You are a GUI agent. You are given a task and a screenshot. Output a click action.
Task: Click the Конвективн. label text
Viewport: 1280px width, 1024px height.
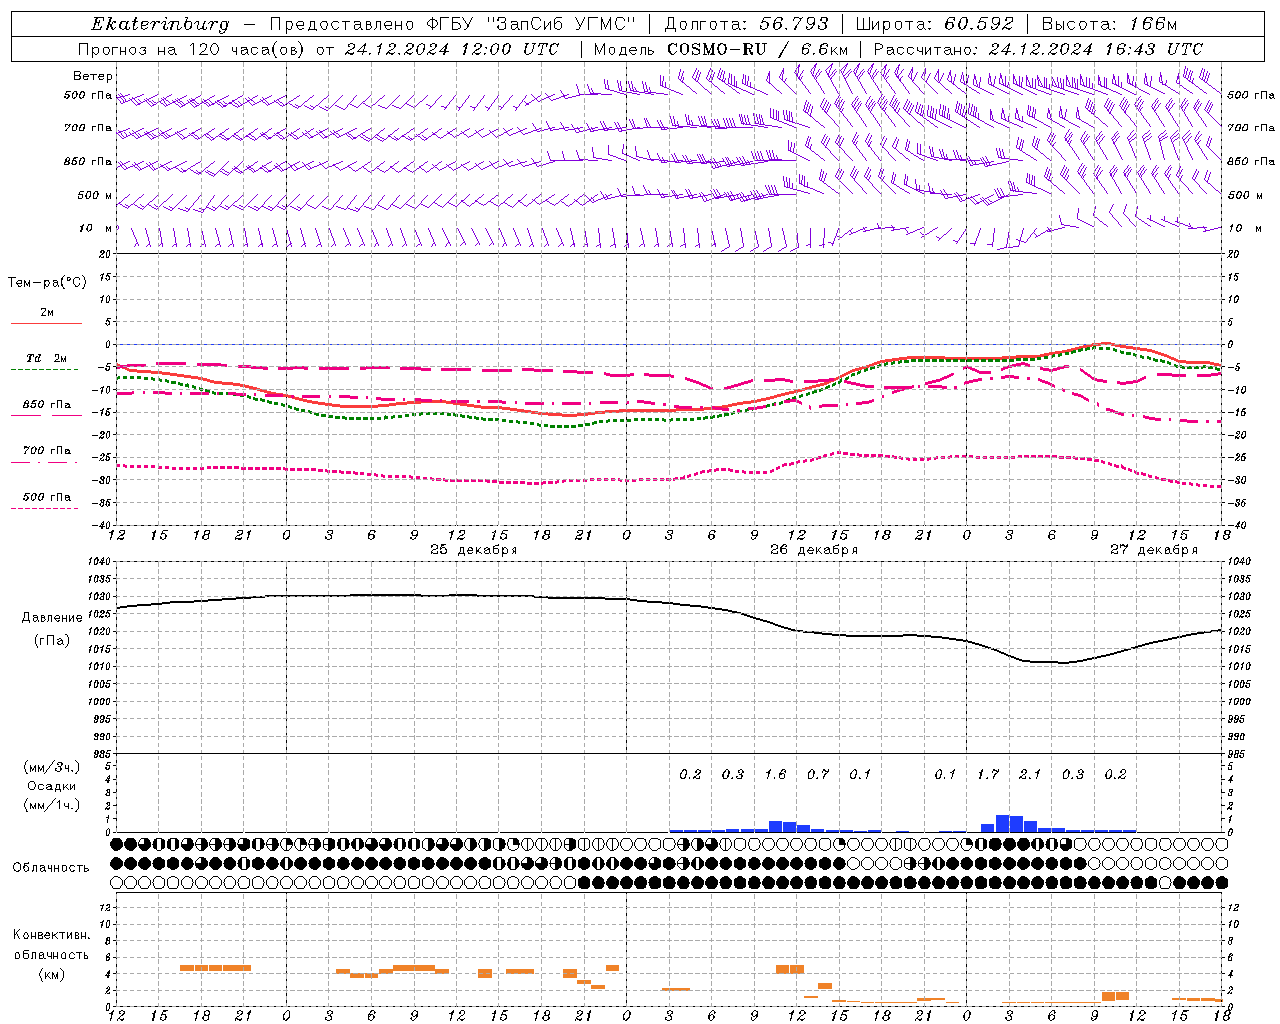click(x=51, y=936)
